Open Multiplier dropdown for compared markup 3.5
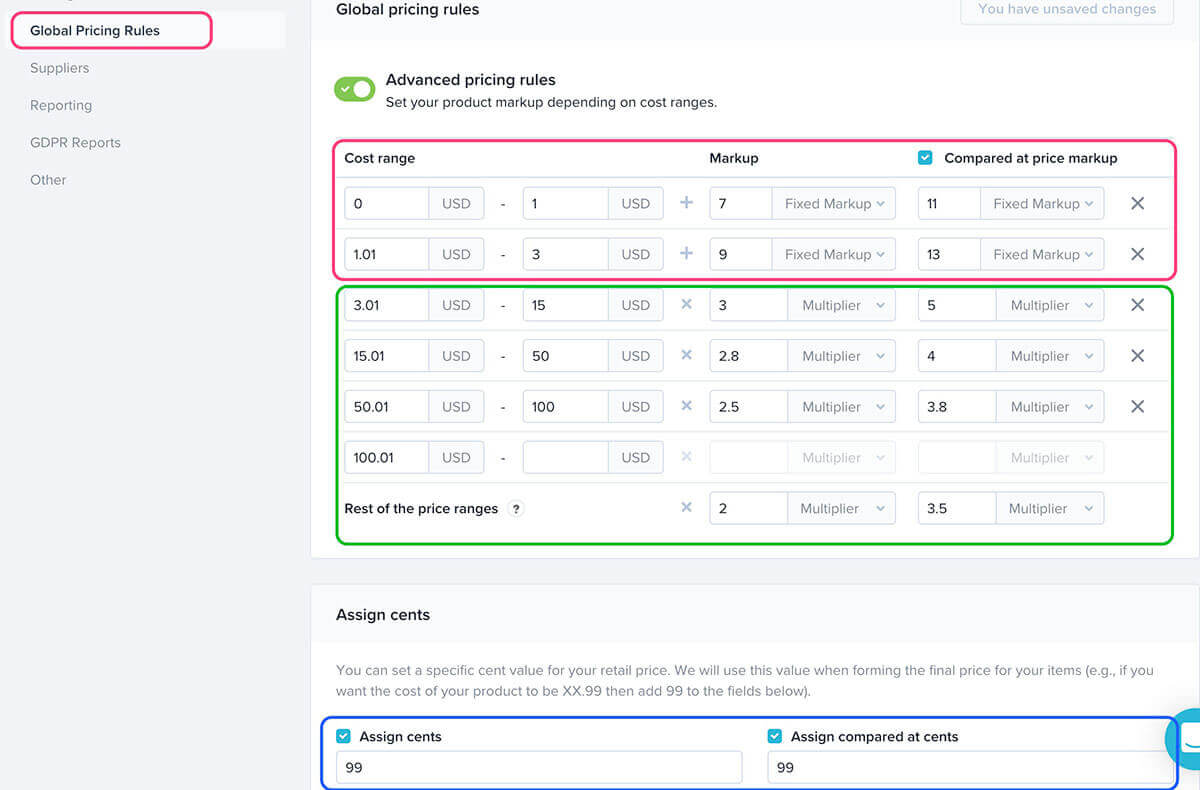This screenshot has height=790, width=1200. tap(1050, 508)
